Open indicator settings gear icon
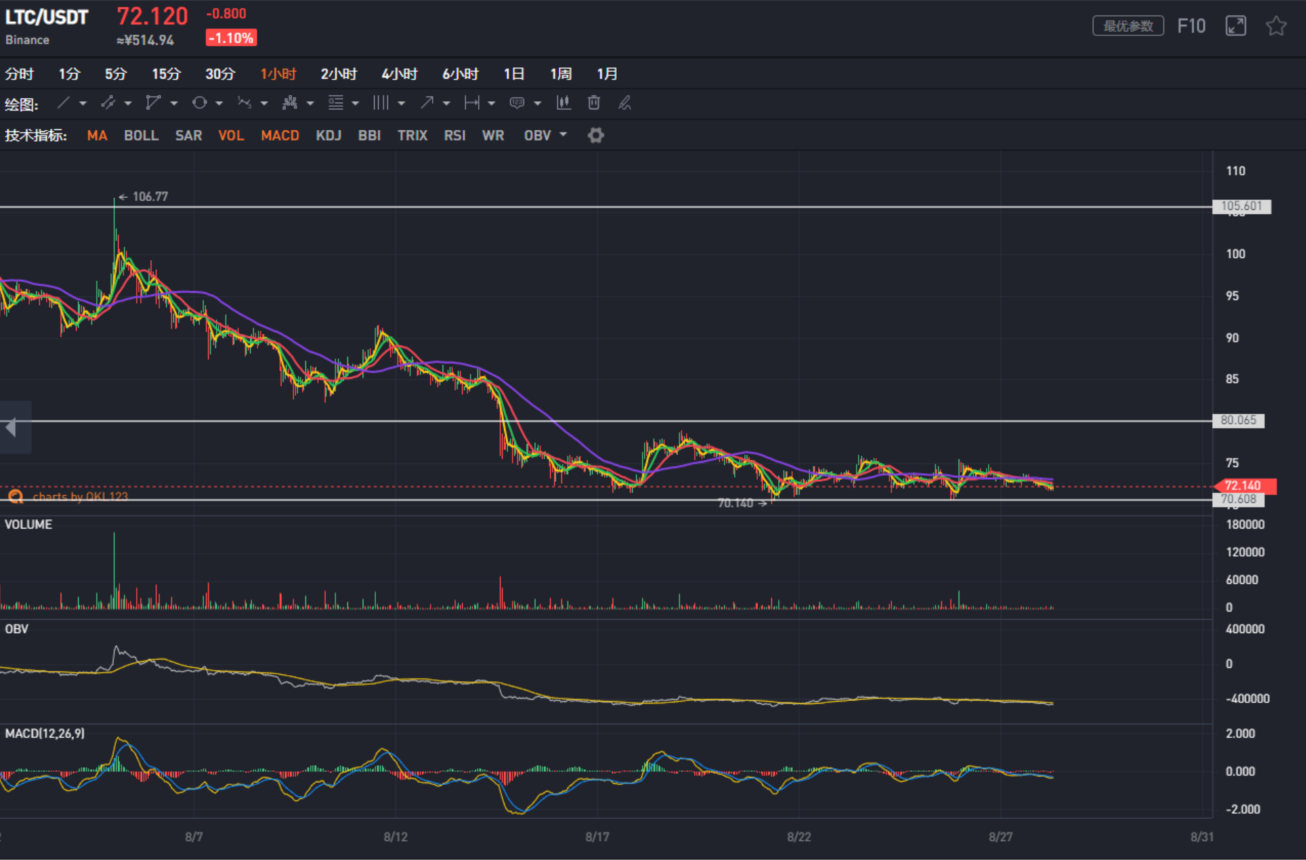 596,135
